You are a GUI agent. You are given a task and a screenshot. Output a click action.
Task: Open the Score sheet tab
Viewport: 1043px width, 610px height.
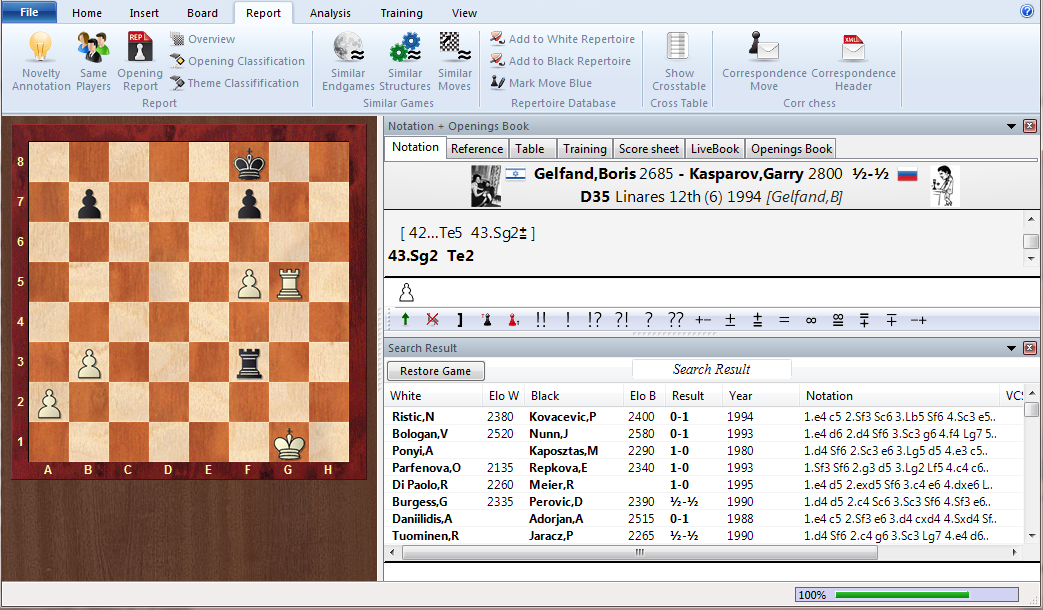pyautogui.click(x=649, y=149)
